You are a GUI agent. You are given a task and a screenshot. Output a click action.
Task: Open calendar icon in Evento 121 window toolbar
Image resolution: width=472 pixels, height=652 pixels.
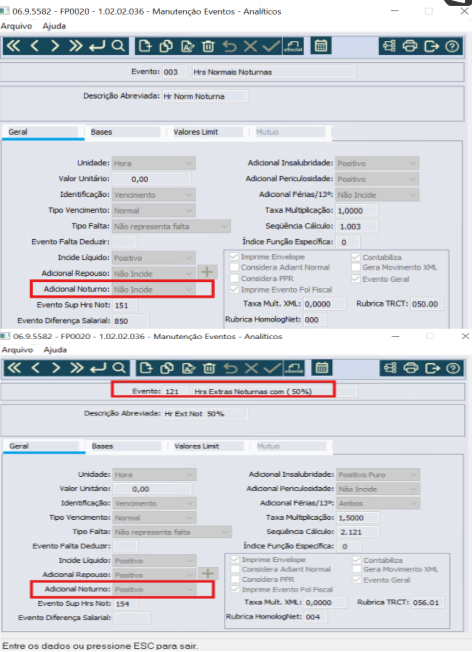tap(321, 368)
